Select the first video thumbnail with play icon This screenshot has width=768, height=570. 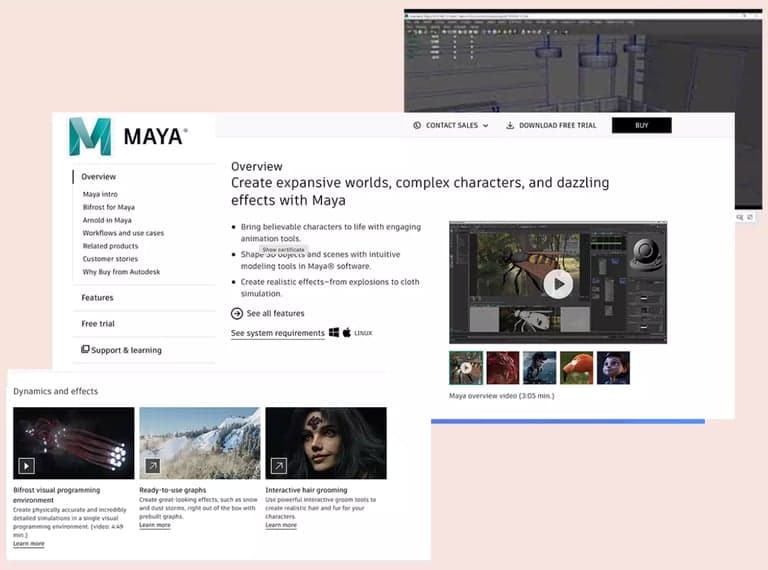[x=466, y=368]
